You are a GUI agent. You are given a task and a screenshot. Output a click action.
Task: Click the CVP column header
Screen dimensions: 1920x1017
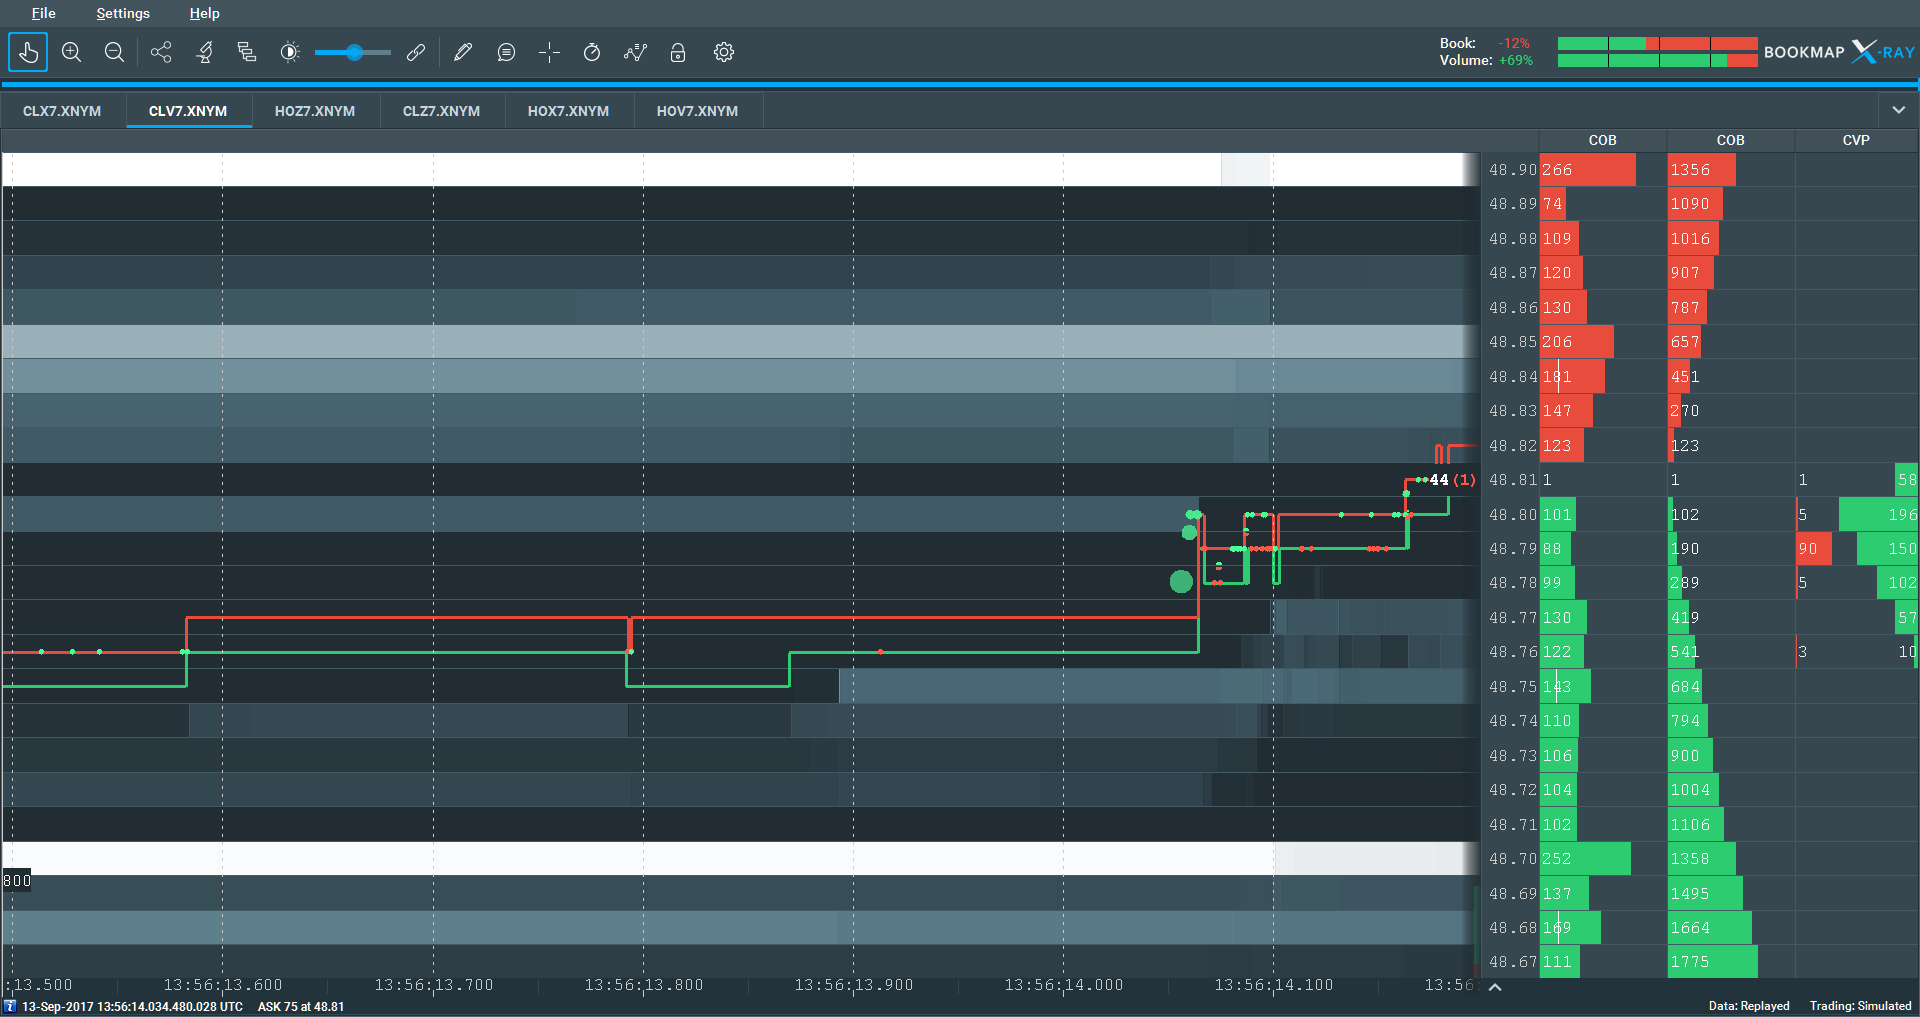1856,140
